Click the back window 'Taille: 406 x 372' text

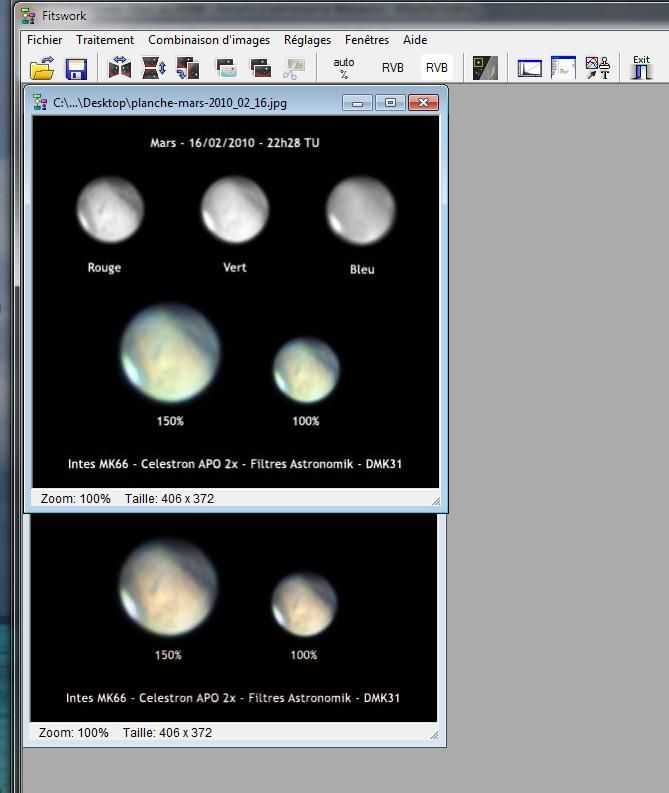coord(167,733)
